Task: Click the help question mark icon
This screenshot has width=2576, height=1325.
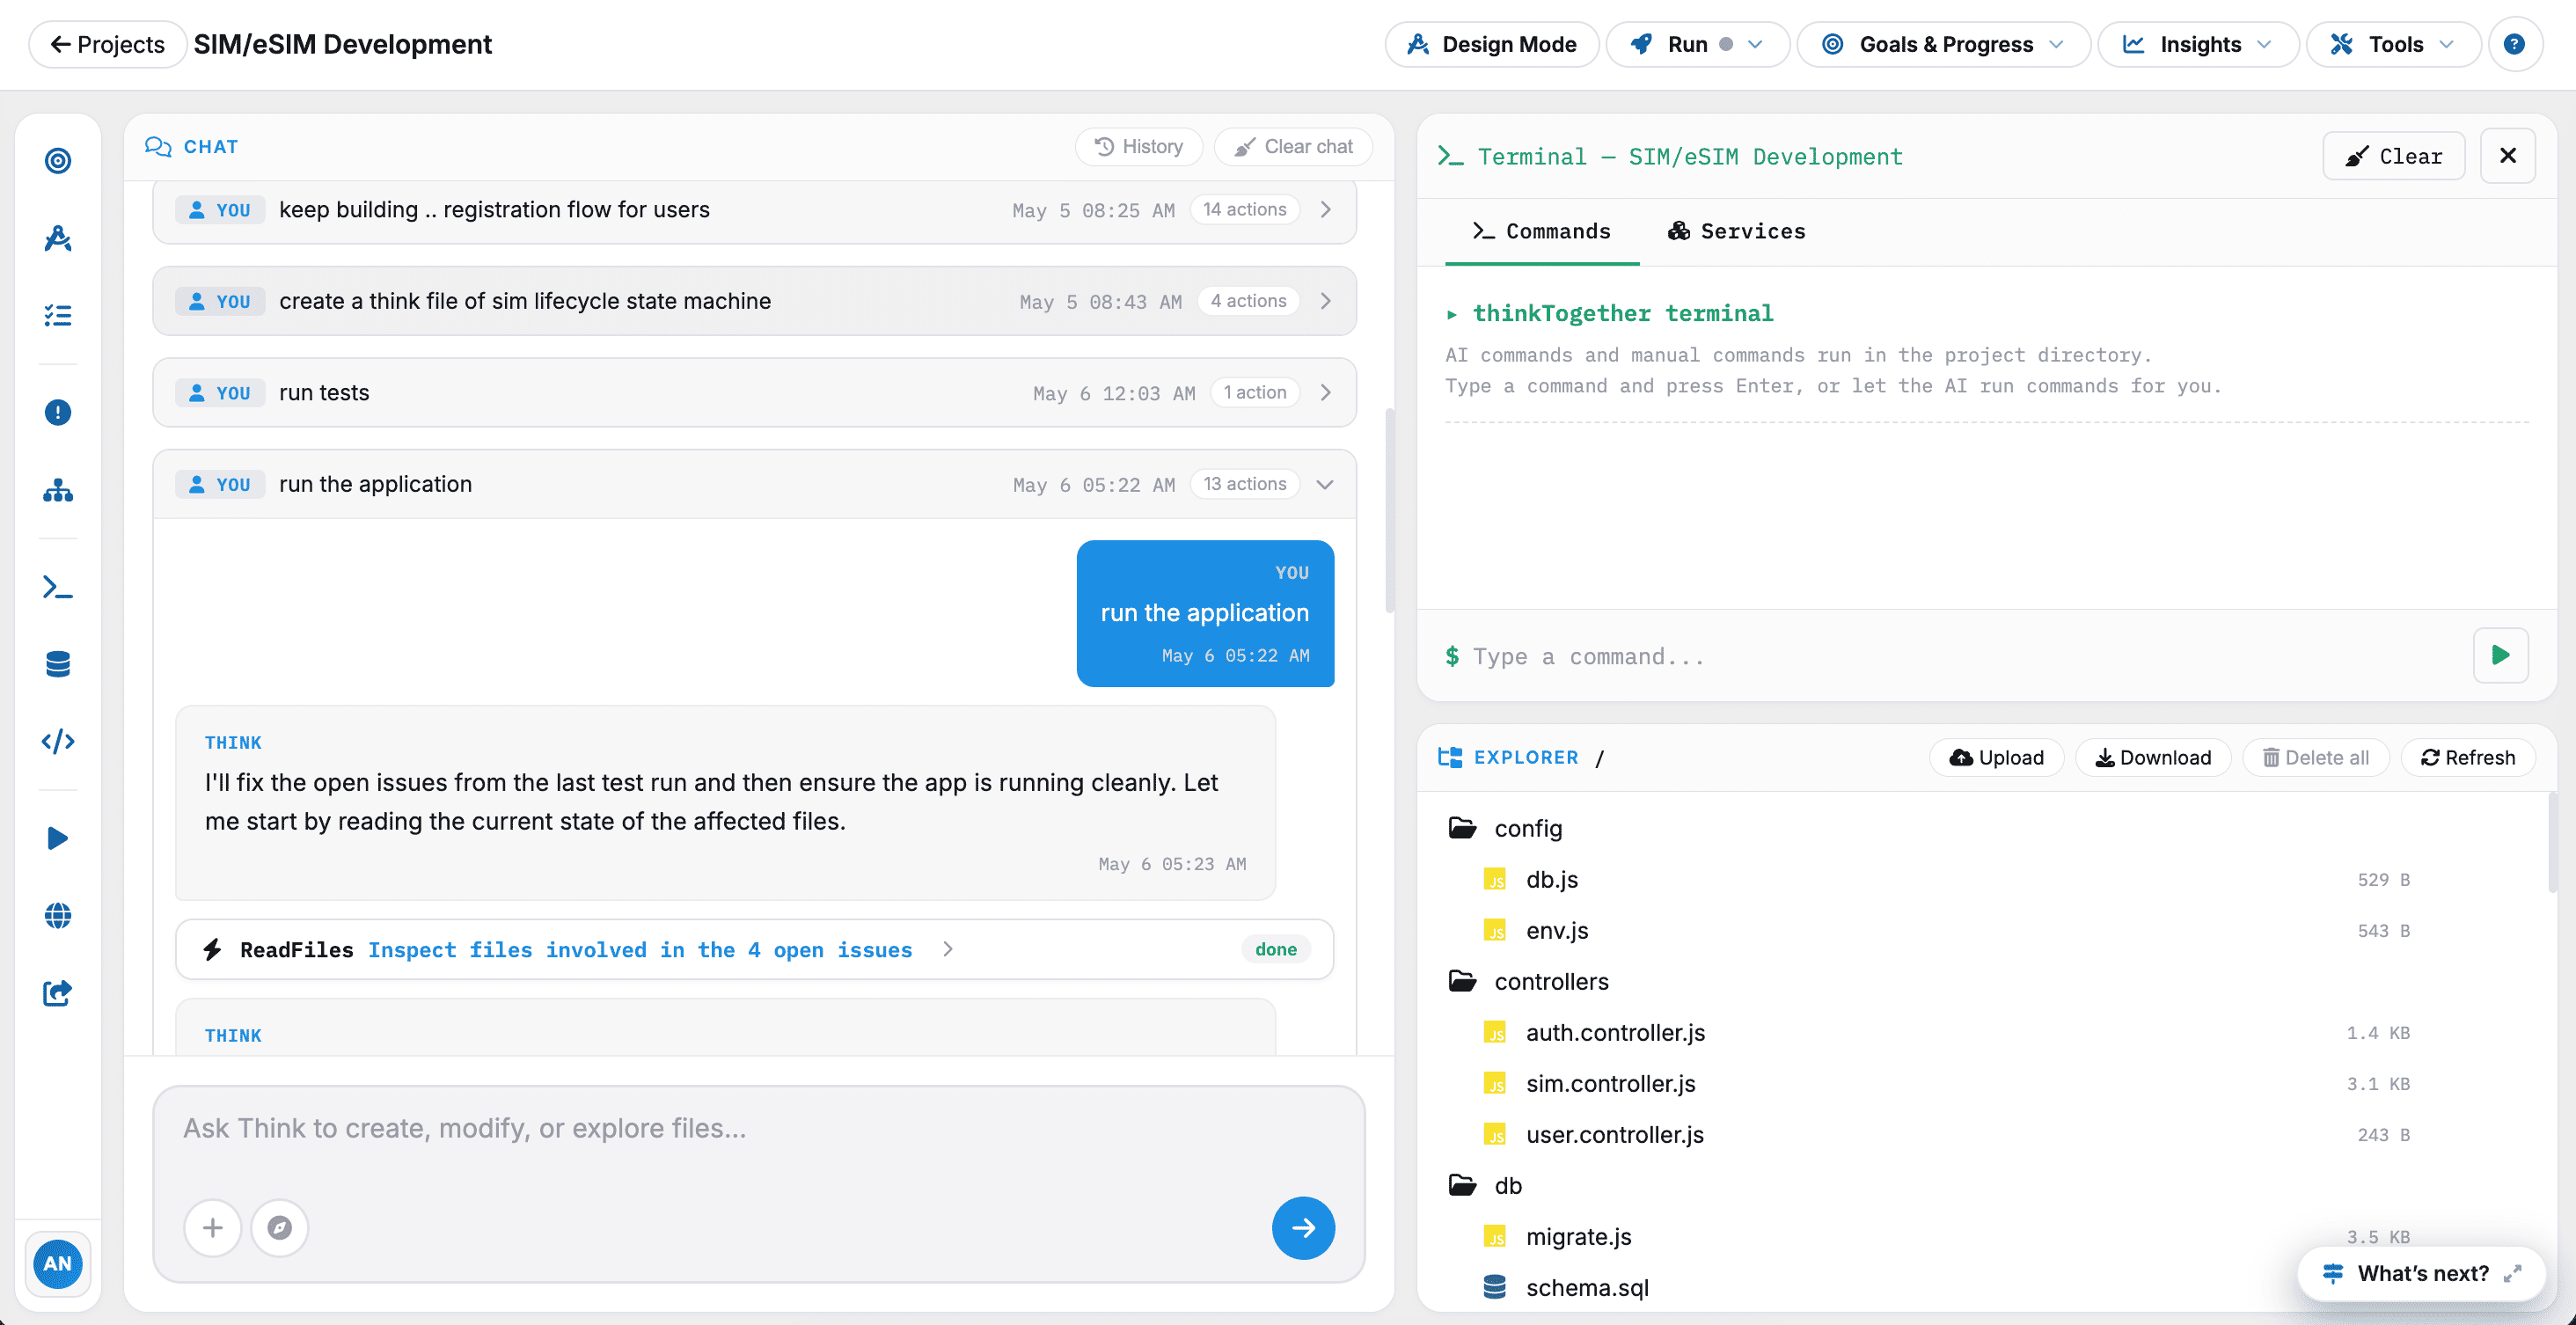Action: (x=2514, y=44)
